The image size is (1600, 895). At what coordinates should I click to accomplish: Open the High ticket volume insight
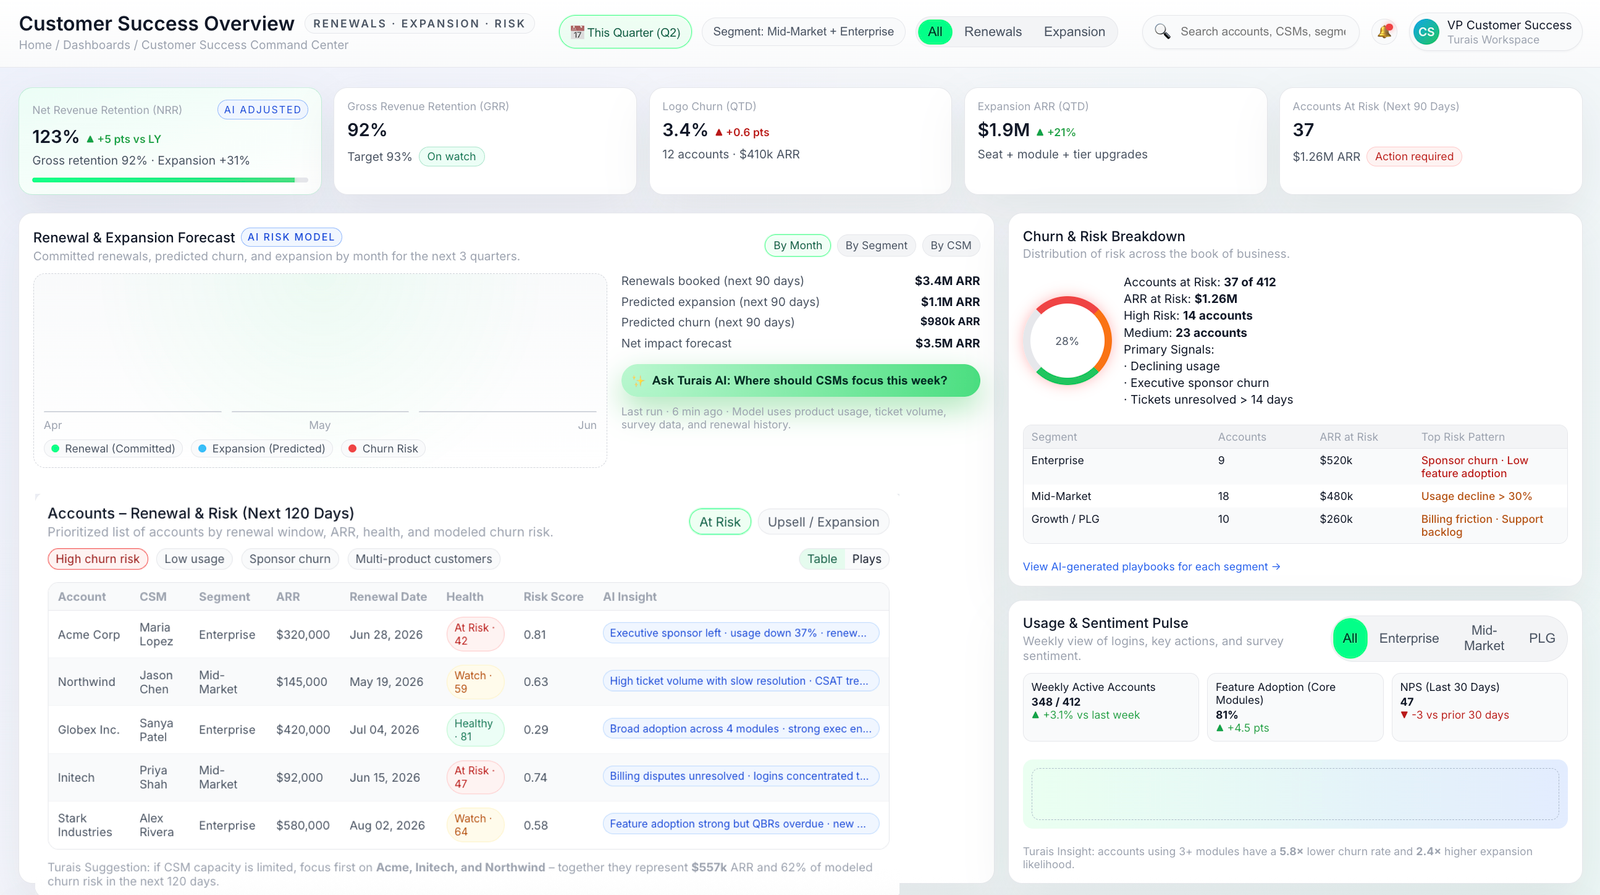point(741,681)
